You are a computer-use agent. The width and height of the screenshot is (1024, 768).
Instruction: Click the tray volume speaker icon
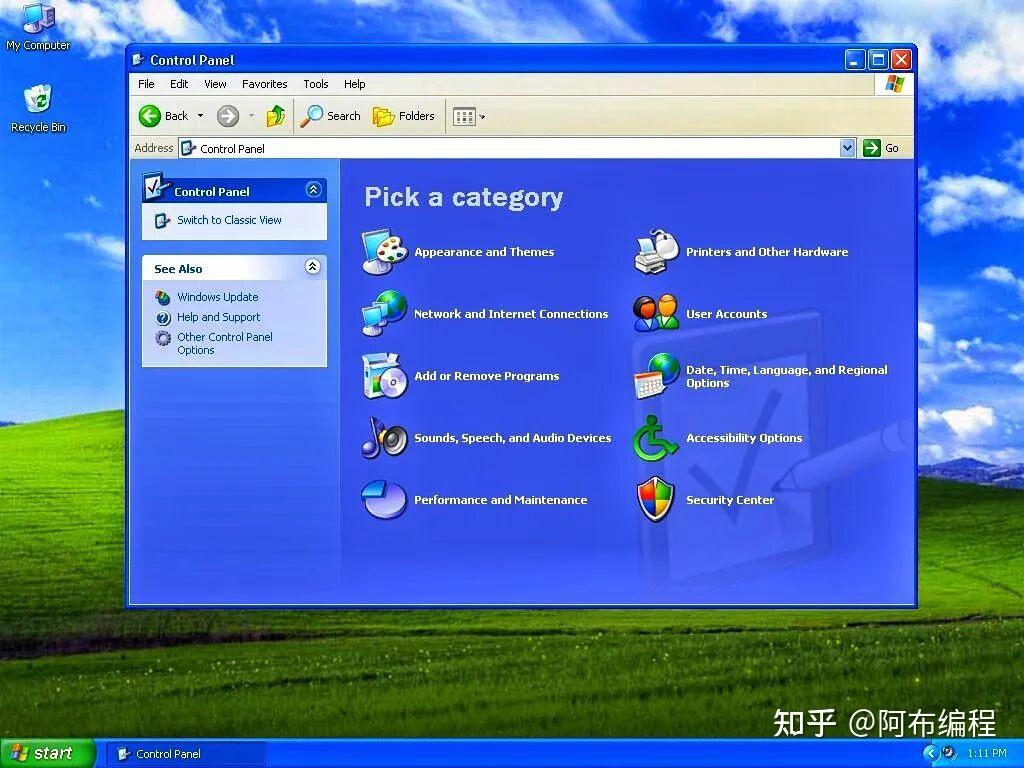coord(950,753)
